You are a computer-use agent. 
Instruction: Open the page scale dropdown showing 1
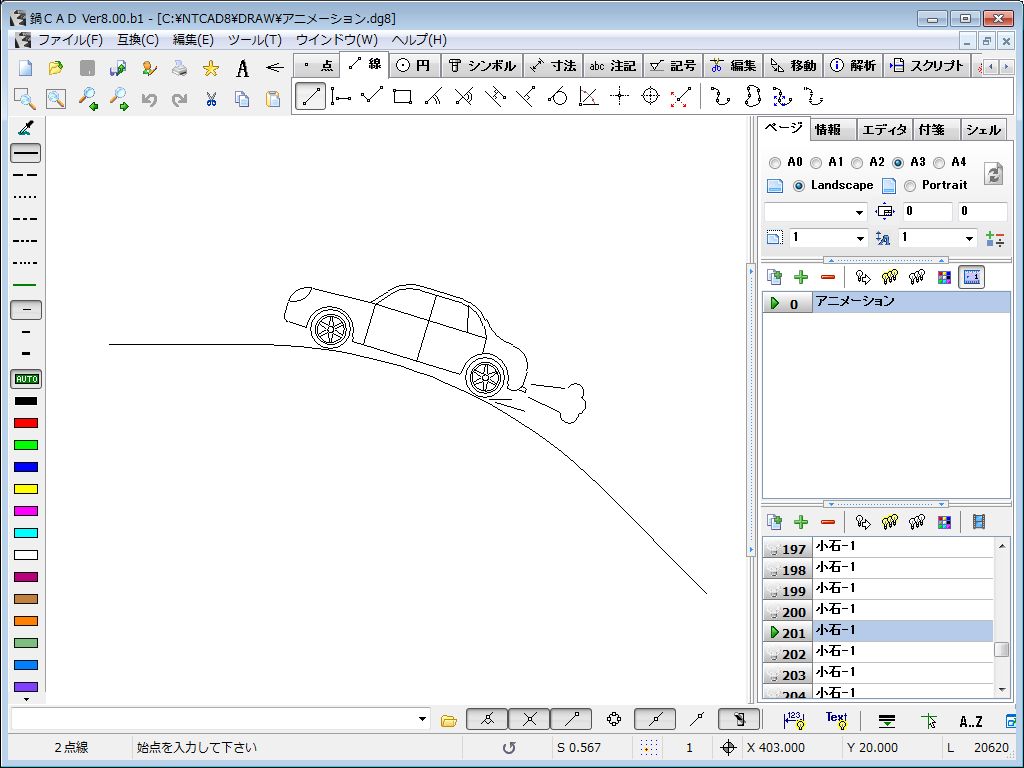pyautogui.click(x=859, y=238)
